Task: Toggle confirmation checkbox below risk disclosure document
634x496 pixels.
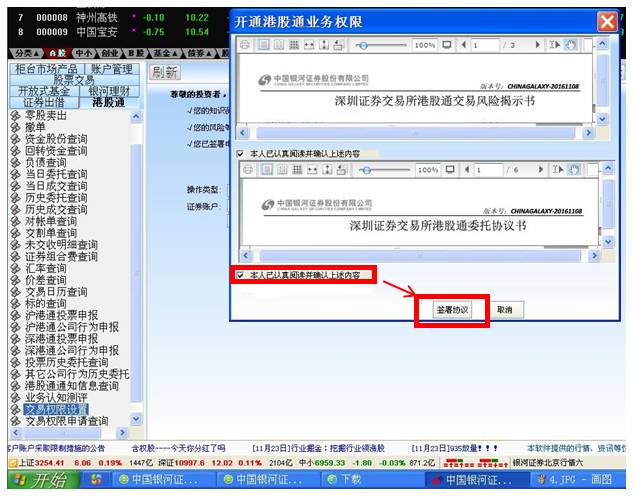Action: tap(241, 154)
